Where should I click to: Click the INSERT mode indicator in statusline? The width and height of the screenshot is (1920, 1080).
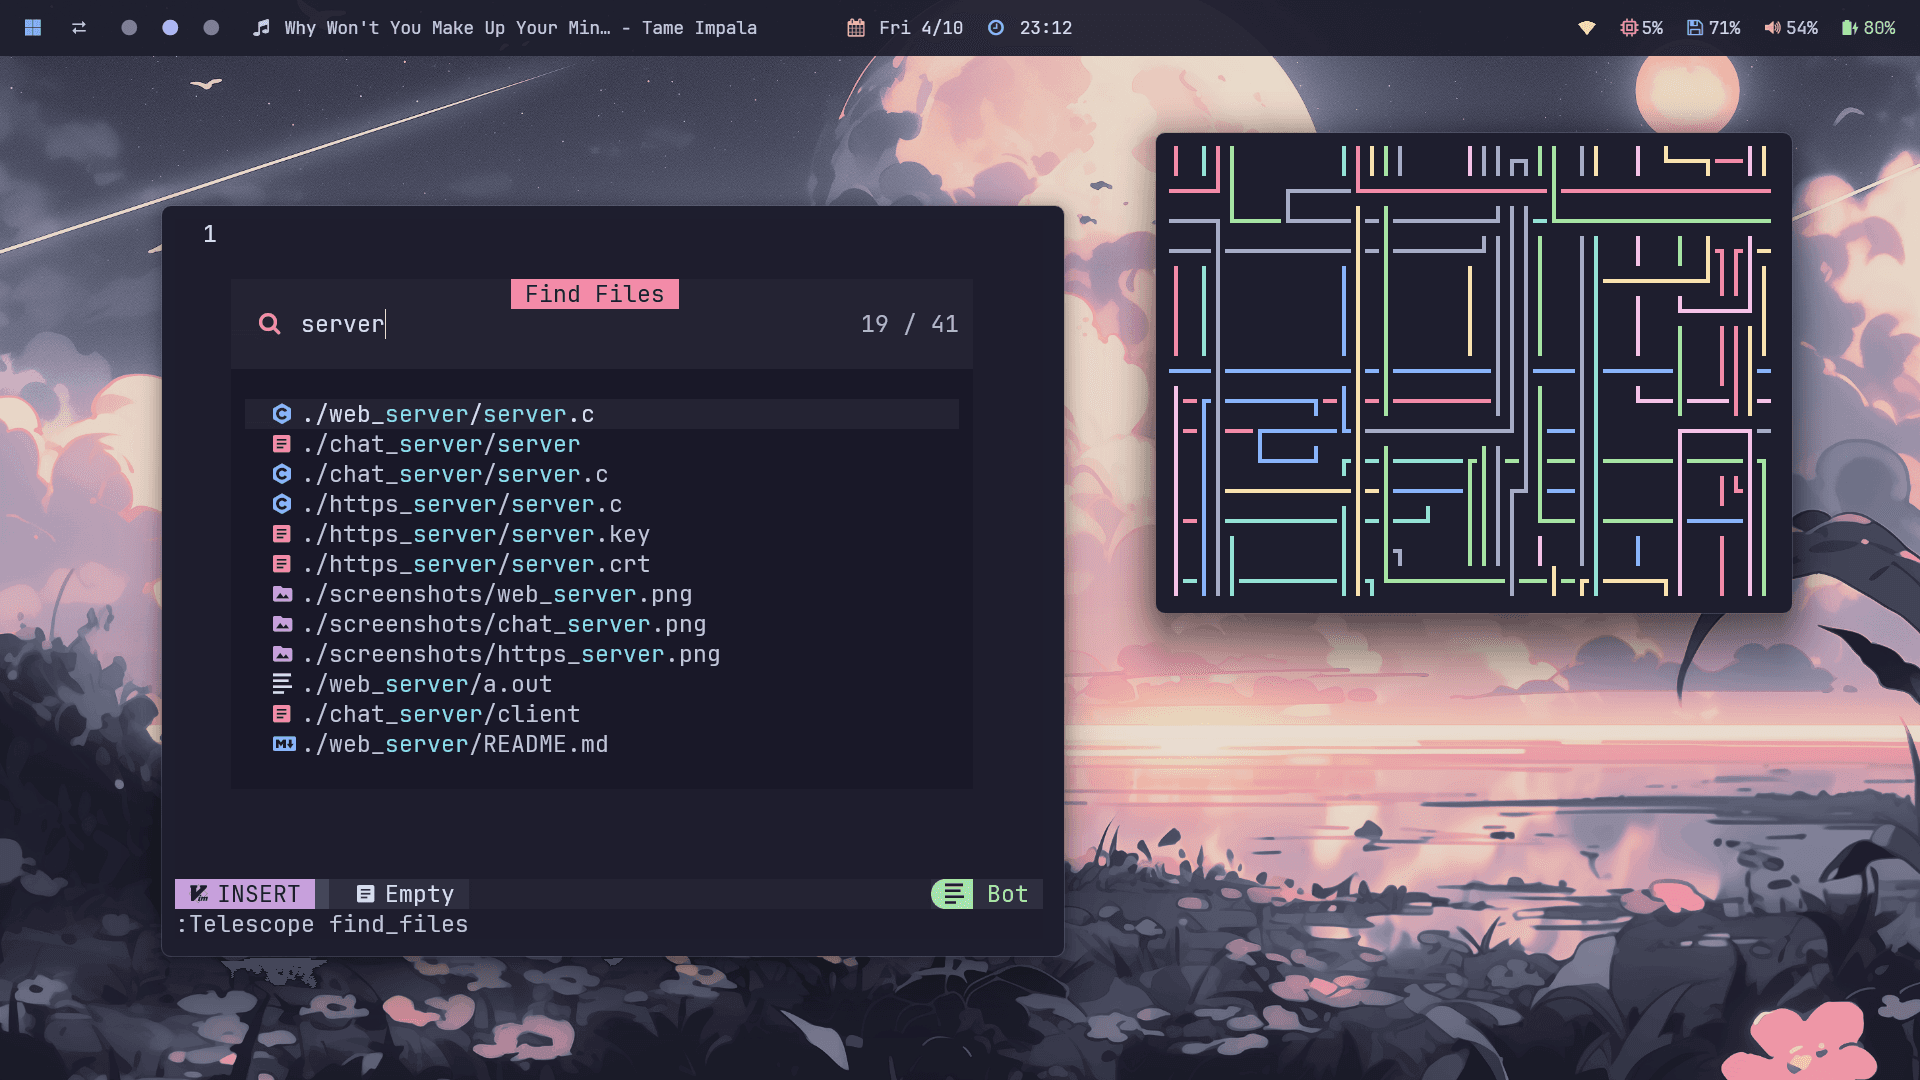(245, 894)
